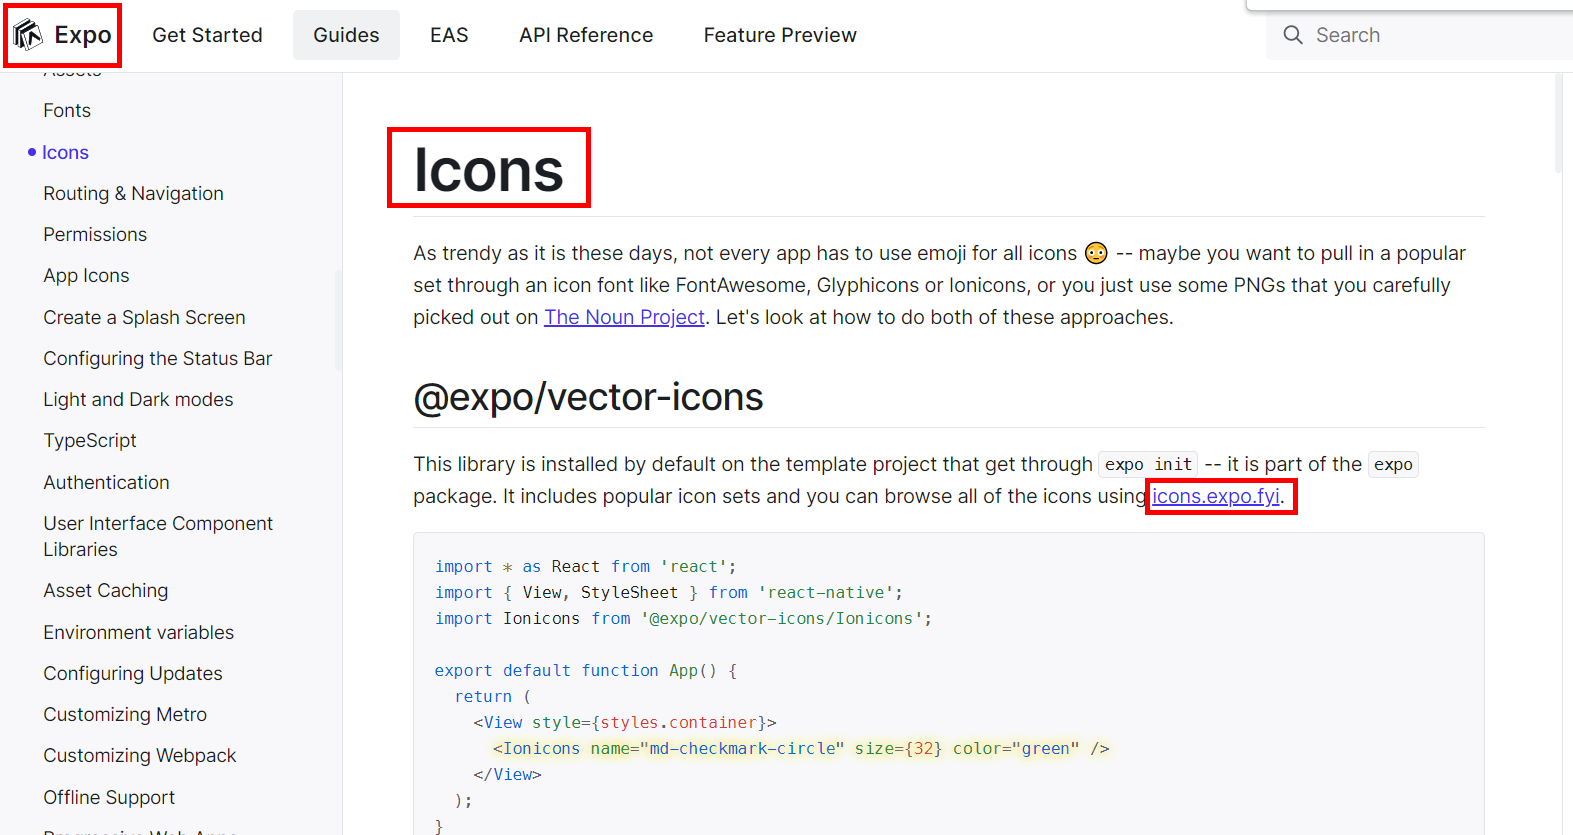
Task: Open the API Reference tab
Action: pos(586,35)
